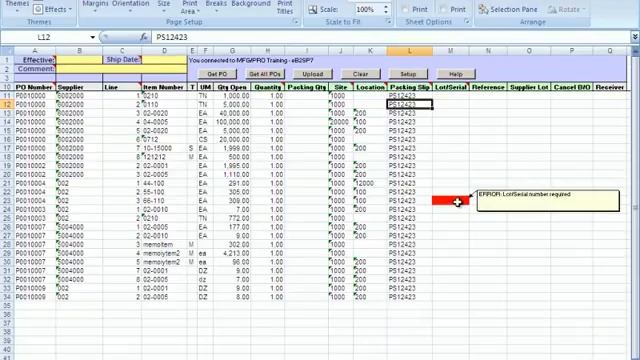
Task: Toggle the Gridlines Print checkbox
Action: pos(406,9)
